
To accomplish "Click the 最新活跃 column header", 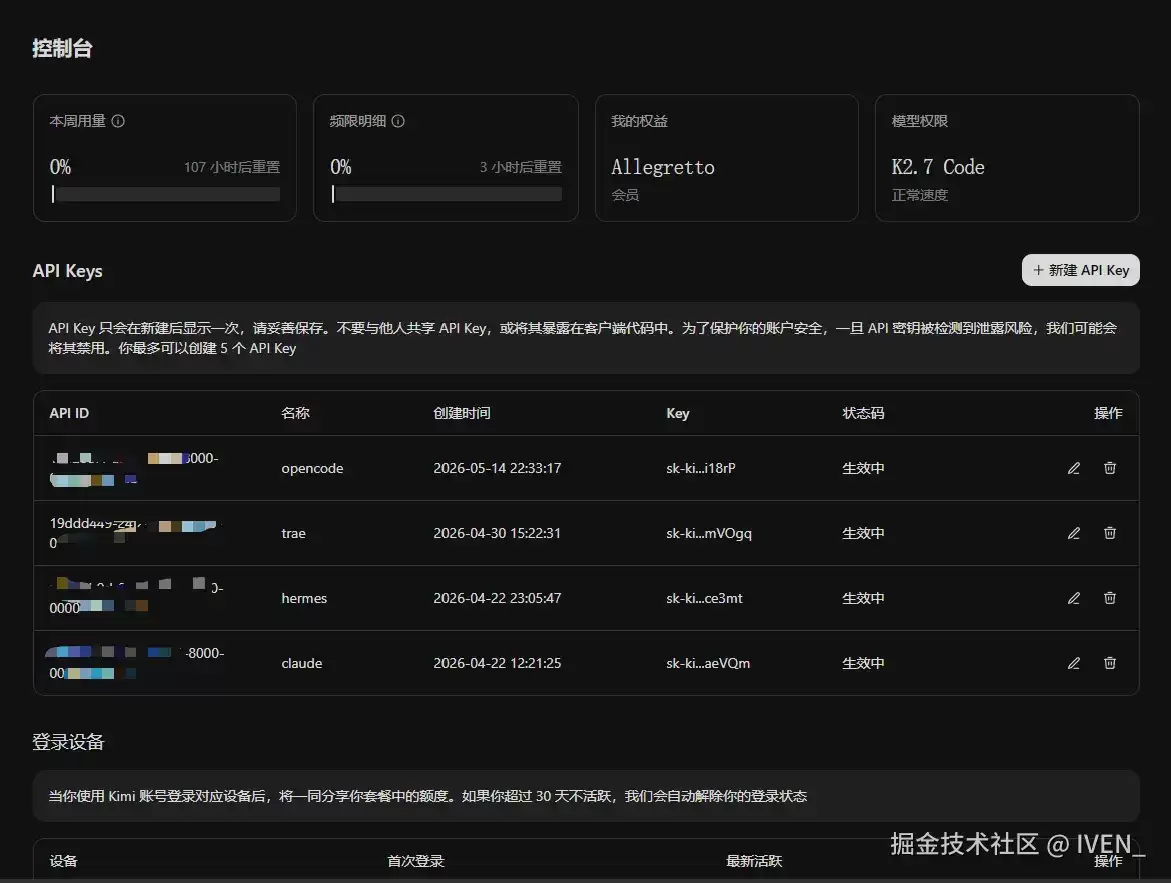I will pyautogui.click(x=754, y=861).
